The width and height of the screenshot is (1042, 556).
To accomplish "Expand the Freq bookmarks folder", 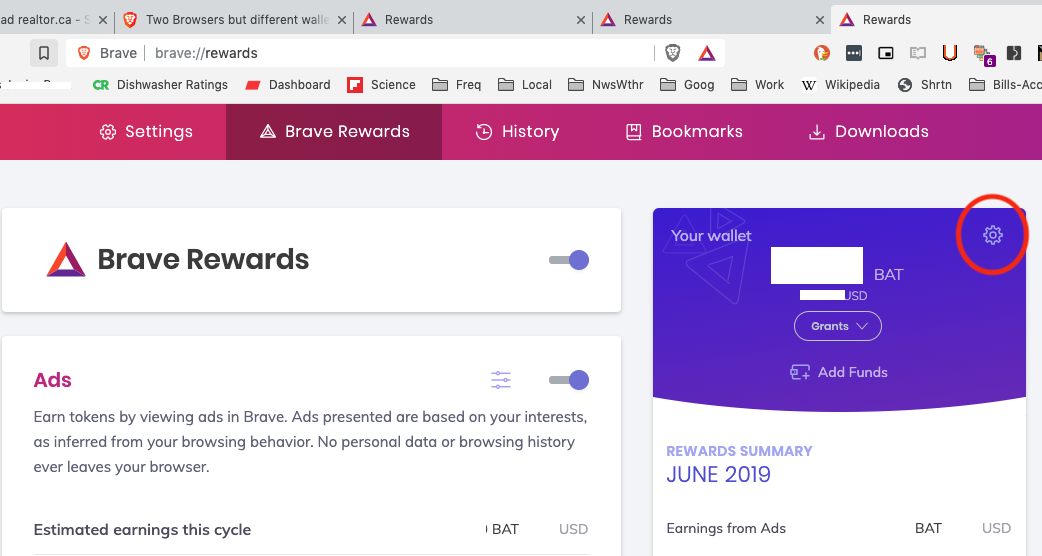I will click(457, 84).
